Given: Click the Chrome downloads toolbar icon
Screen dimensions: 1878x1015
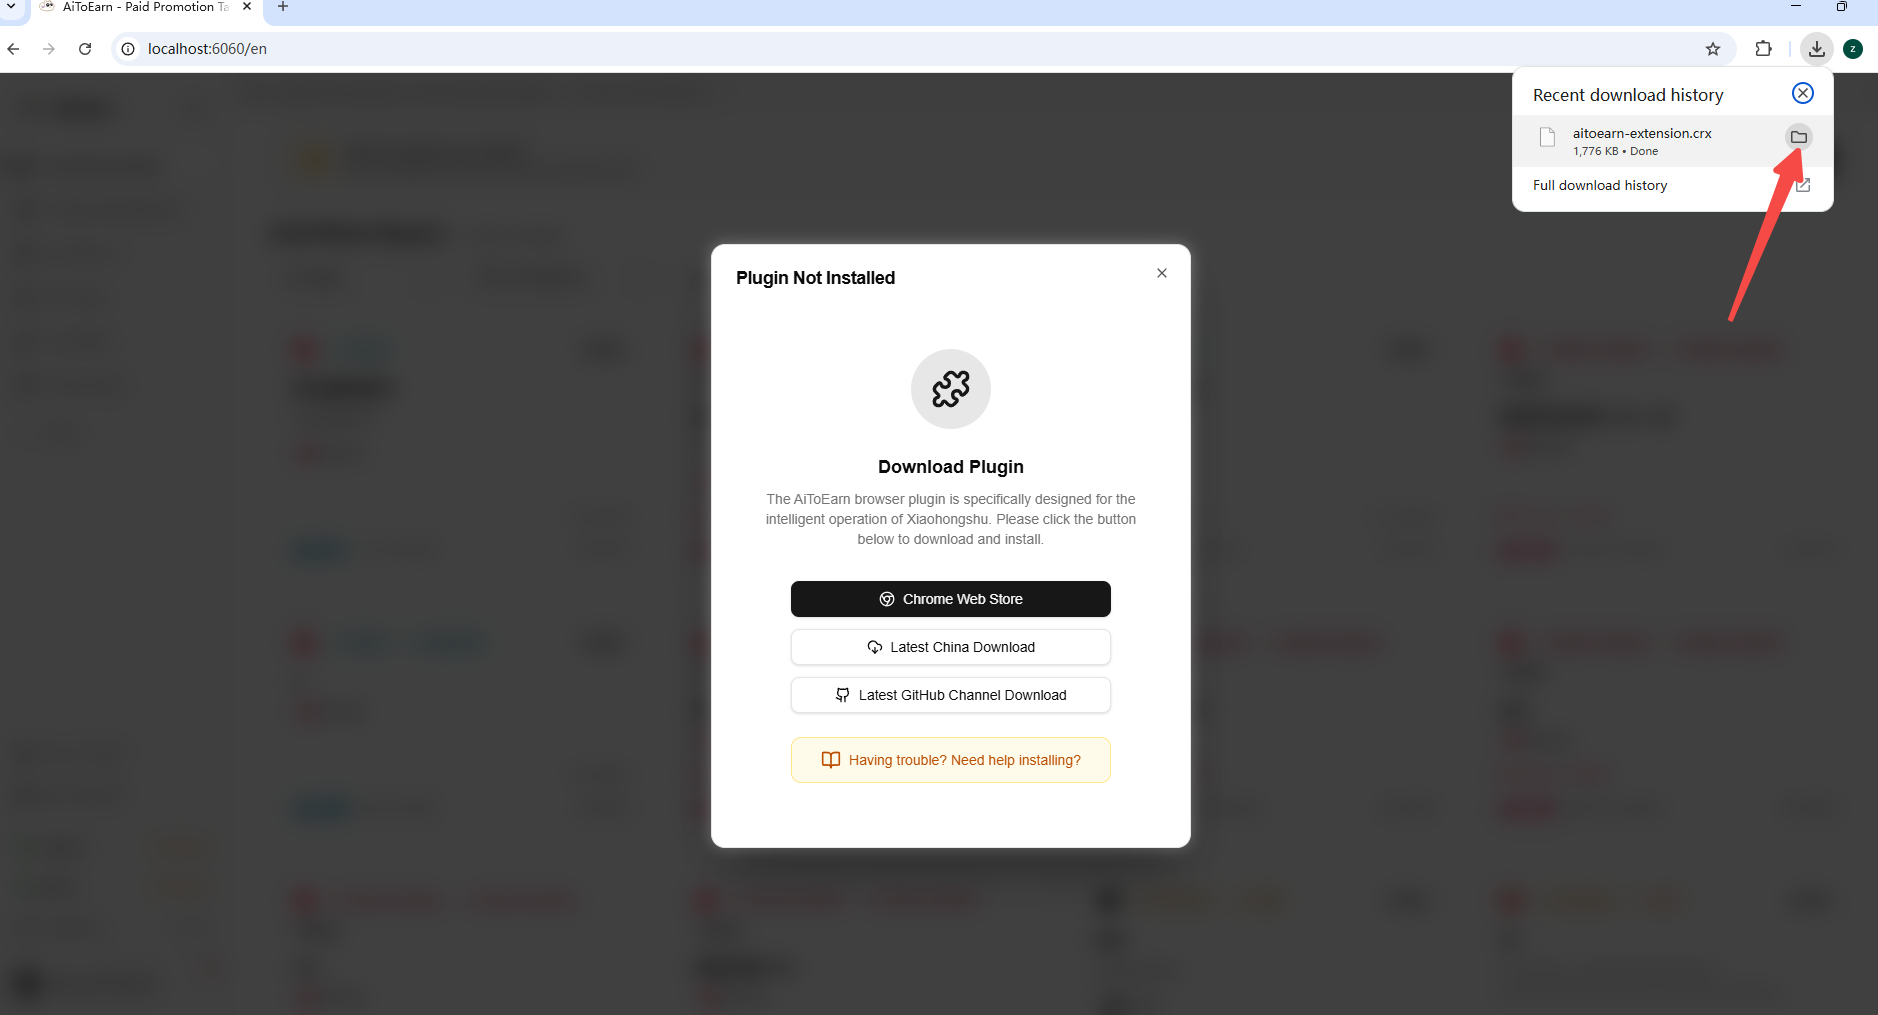Looking at the screenshot, I should pyautogui.click(x=1816, y=48).
